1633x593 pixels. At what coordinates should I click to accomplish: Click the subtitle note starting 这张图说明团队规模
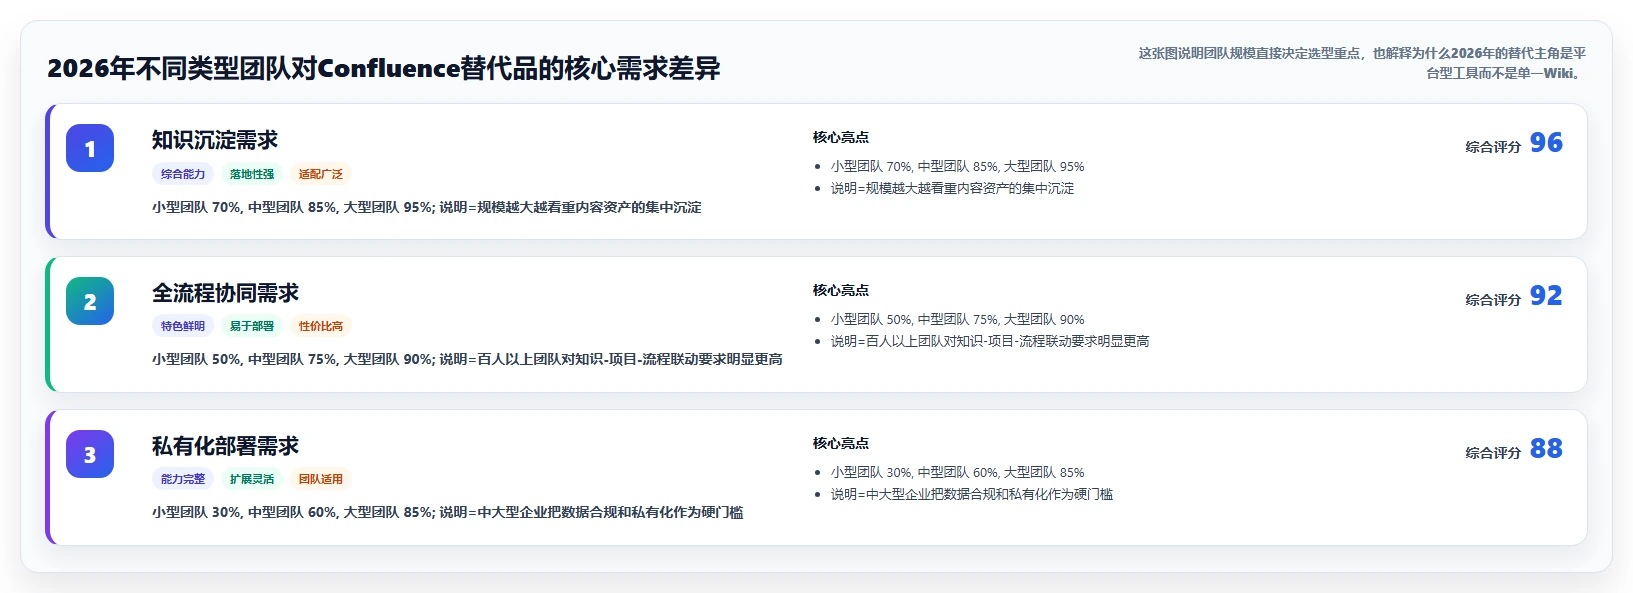click(x=1362, y=63)
